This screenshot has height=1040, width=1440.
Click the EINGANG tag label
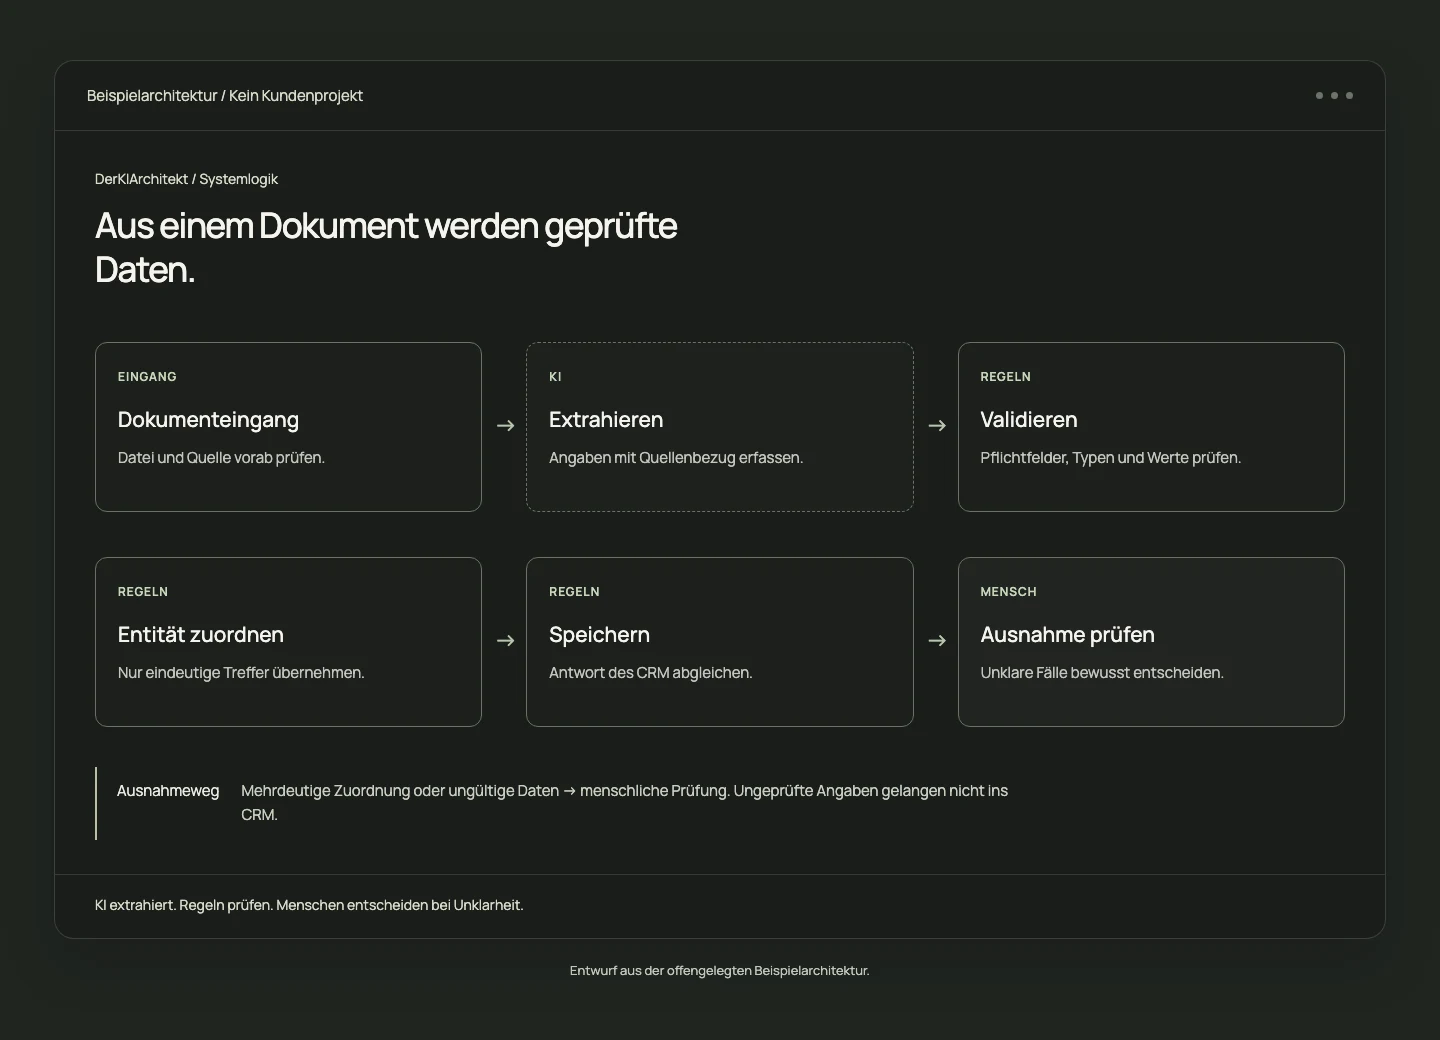147,377
